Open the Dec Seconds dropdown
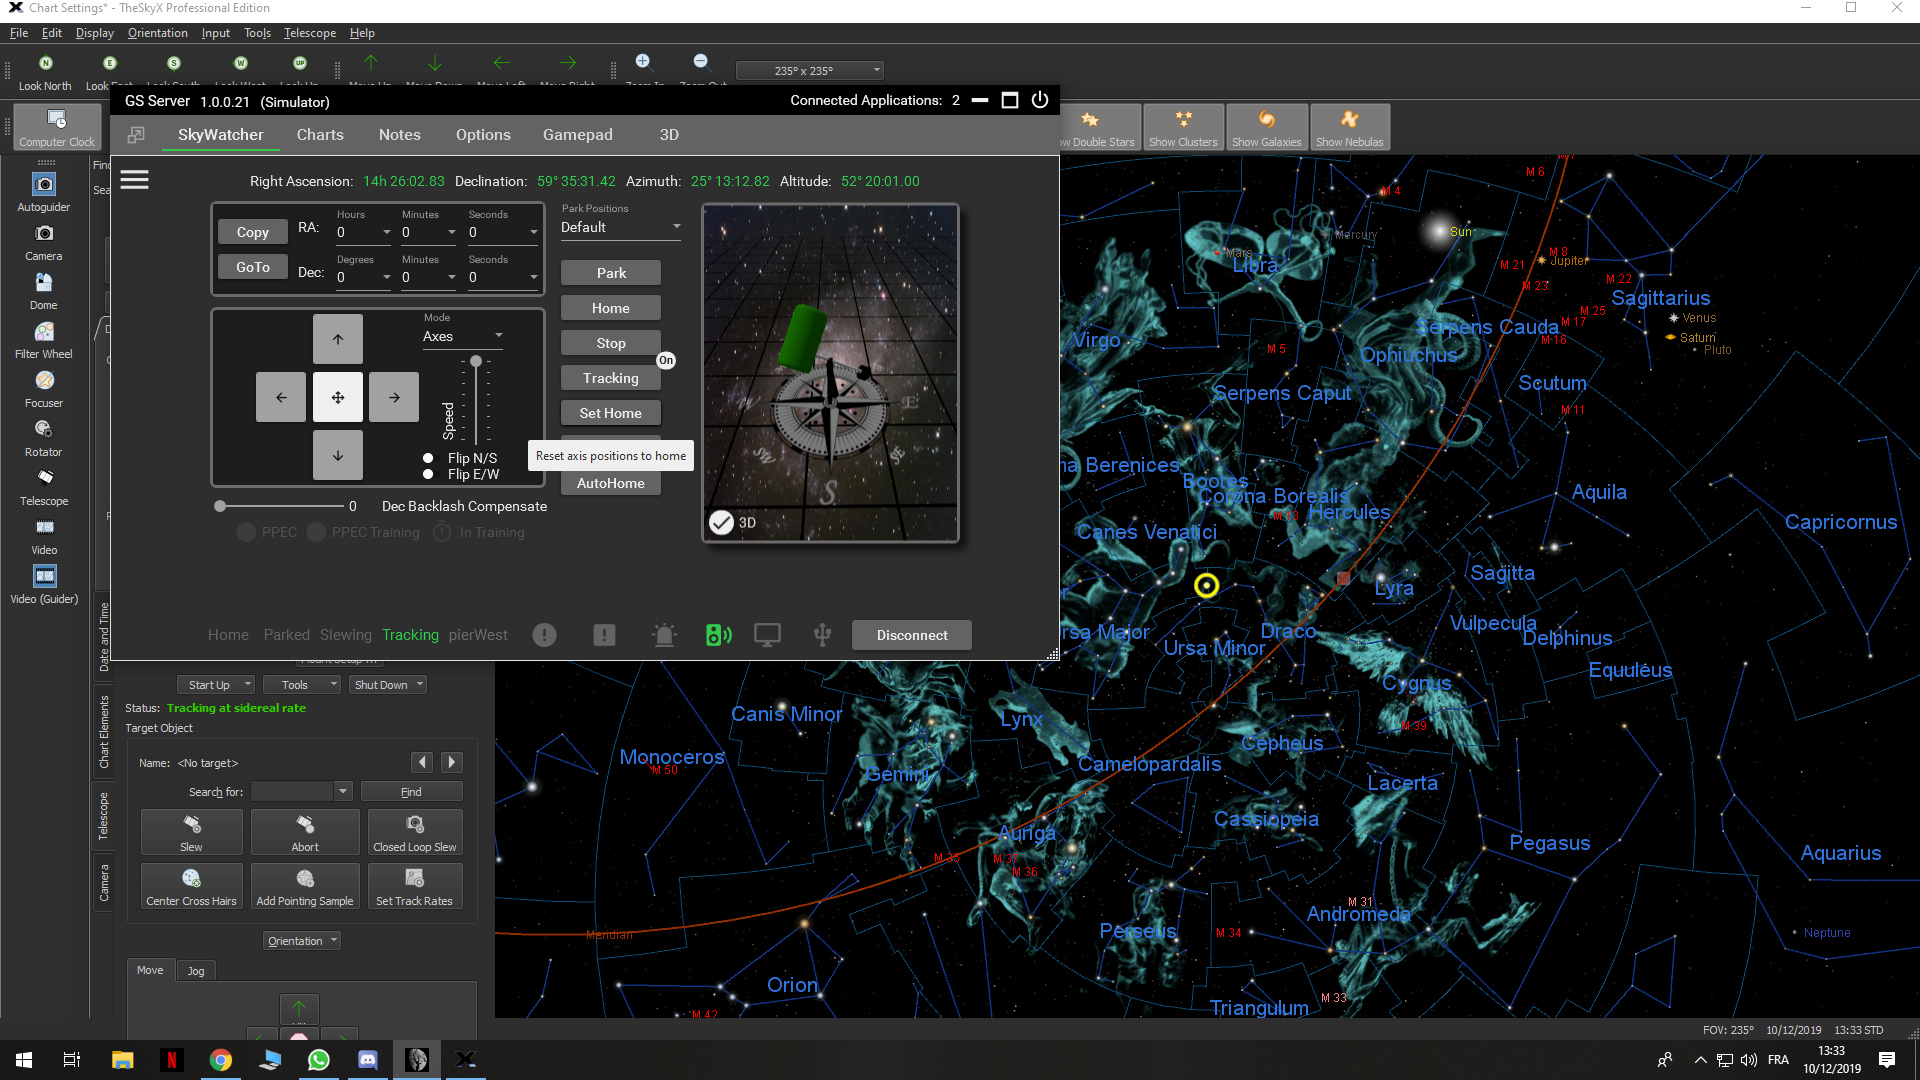1920x1080 pixels. pyautogui.click(x=503, y=277)
